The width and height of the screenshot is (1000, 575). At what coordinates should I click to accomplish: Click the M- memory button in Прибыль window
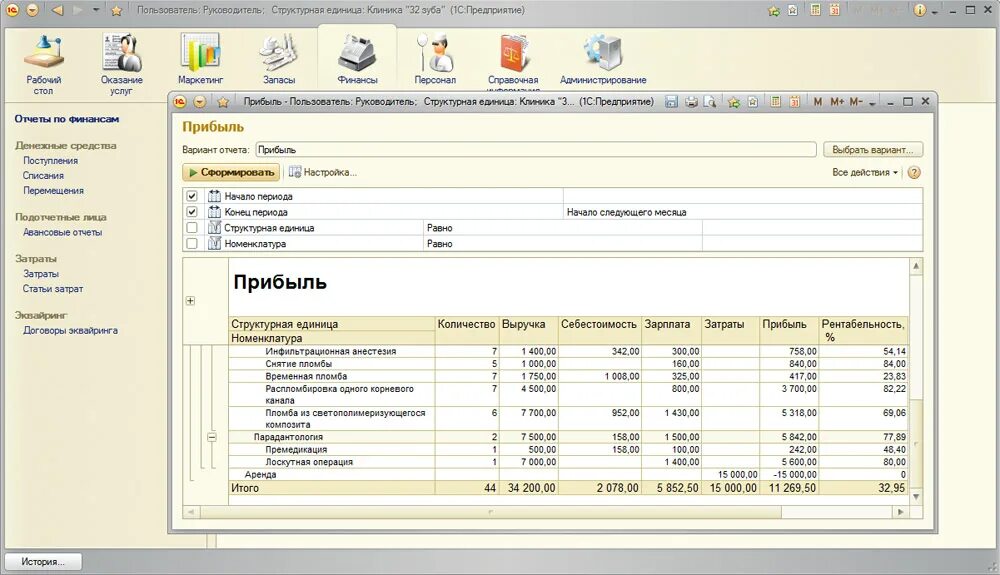(856, 101)
